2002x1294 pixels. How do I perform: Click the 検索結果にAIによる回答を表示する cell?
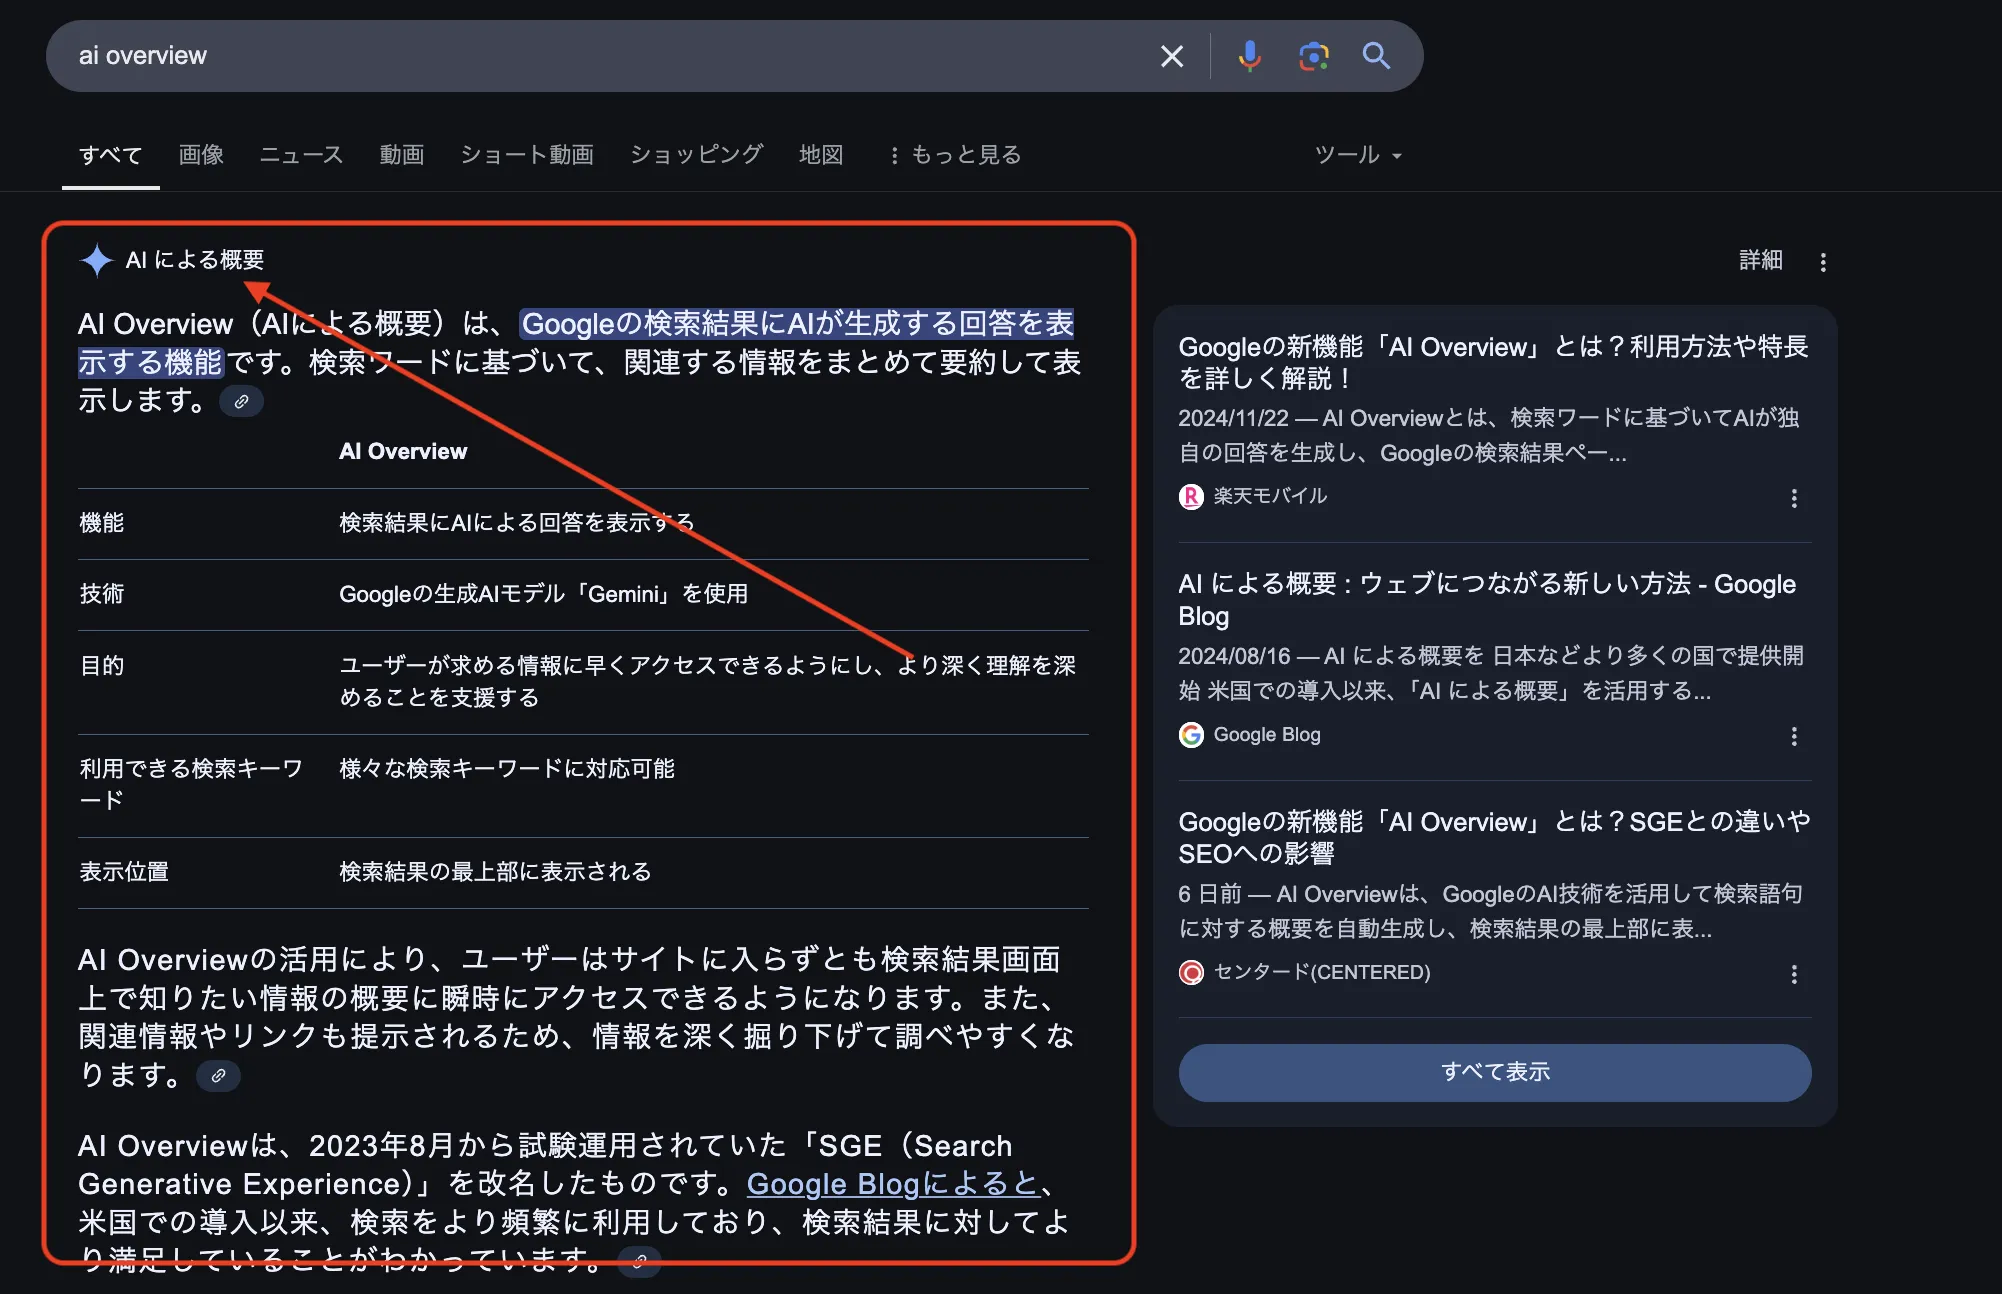tap(516, 523)
